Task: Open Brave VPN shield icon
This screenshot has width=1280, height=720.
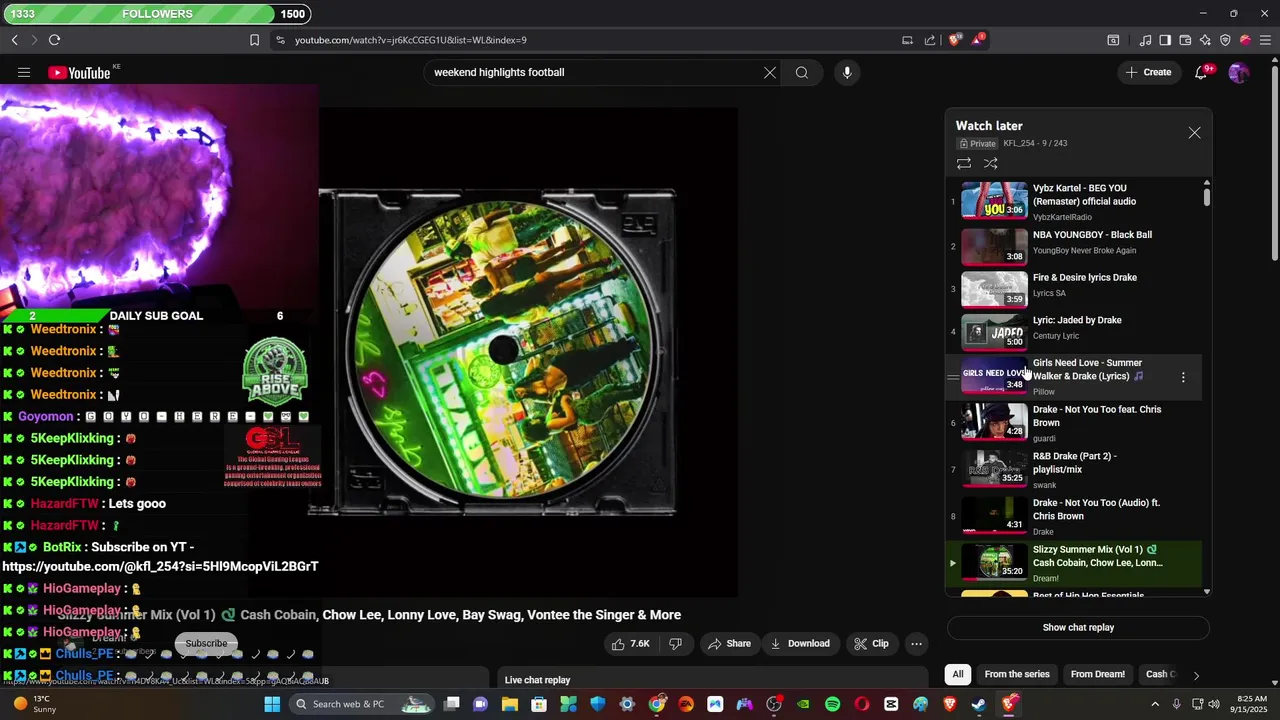Action: [1225, 40]
